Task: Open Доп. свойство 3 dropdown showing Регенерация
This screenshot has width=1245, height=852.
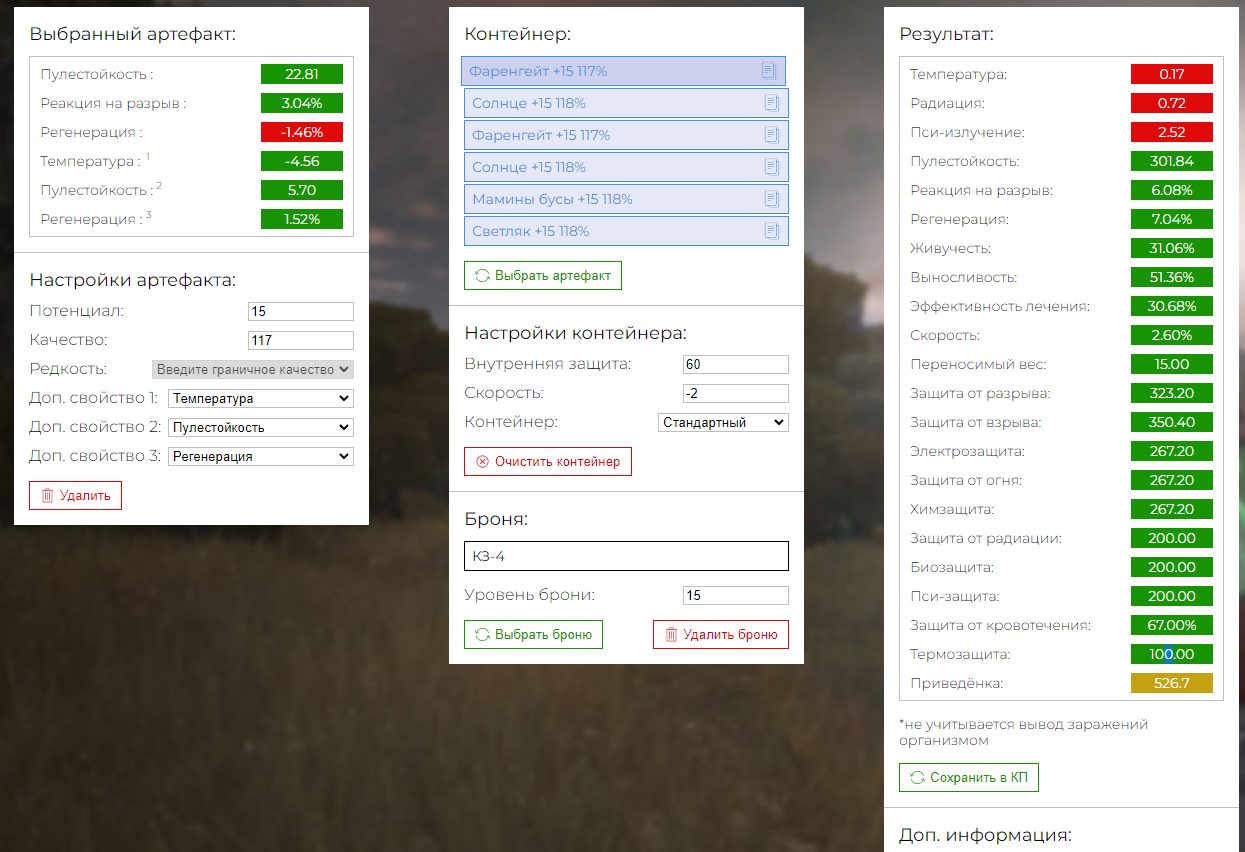Action: point(261,456)
